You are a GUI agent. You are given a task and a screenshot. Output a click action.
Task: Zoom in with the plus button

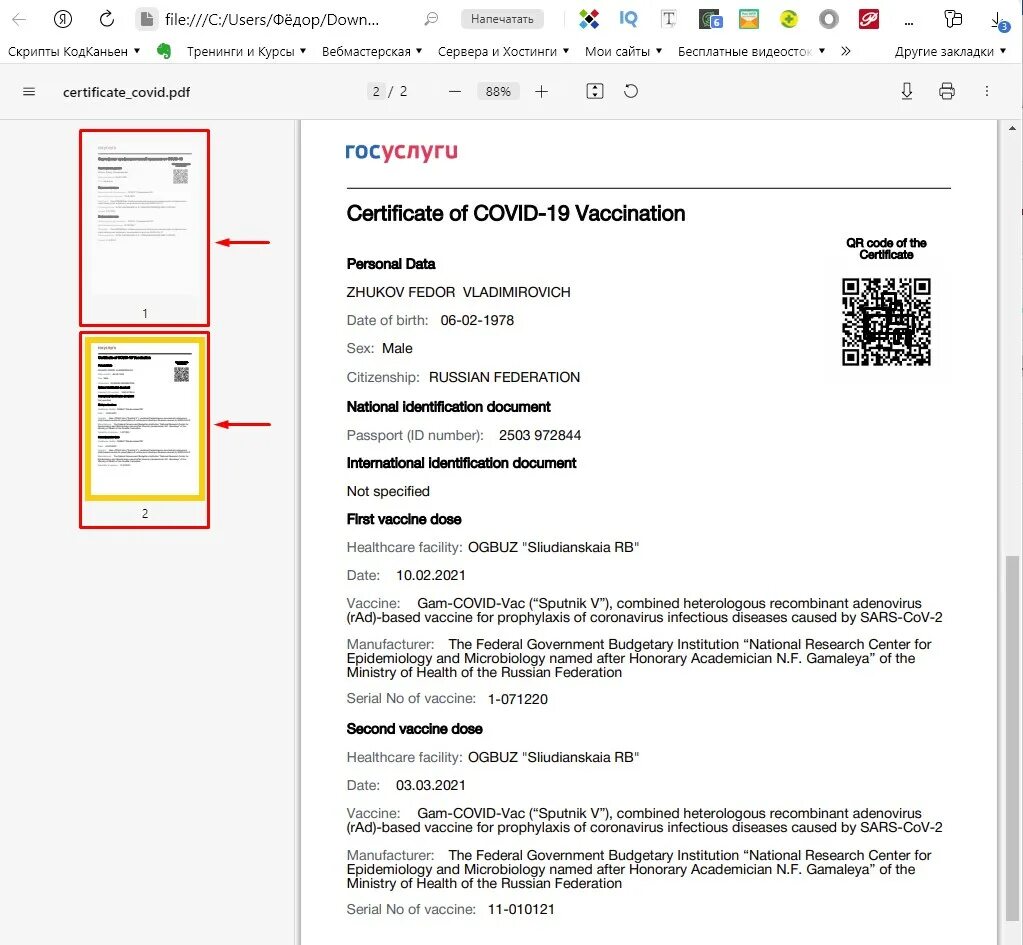pyautogui.click(x=542, y=92)
